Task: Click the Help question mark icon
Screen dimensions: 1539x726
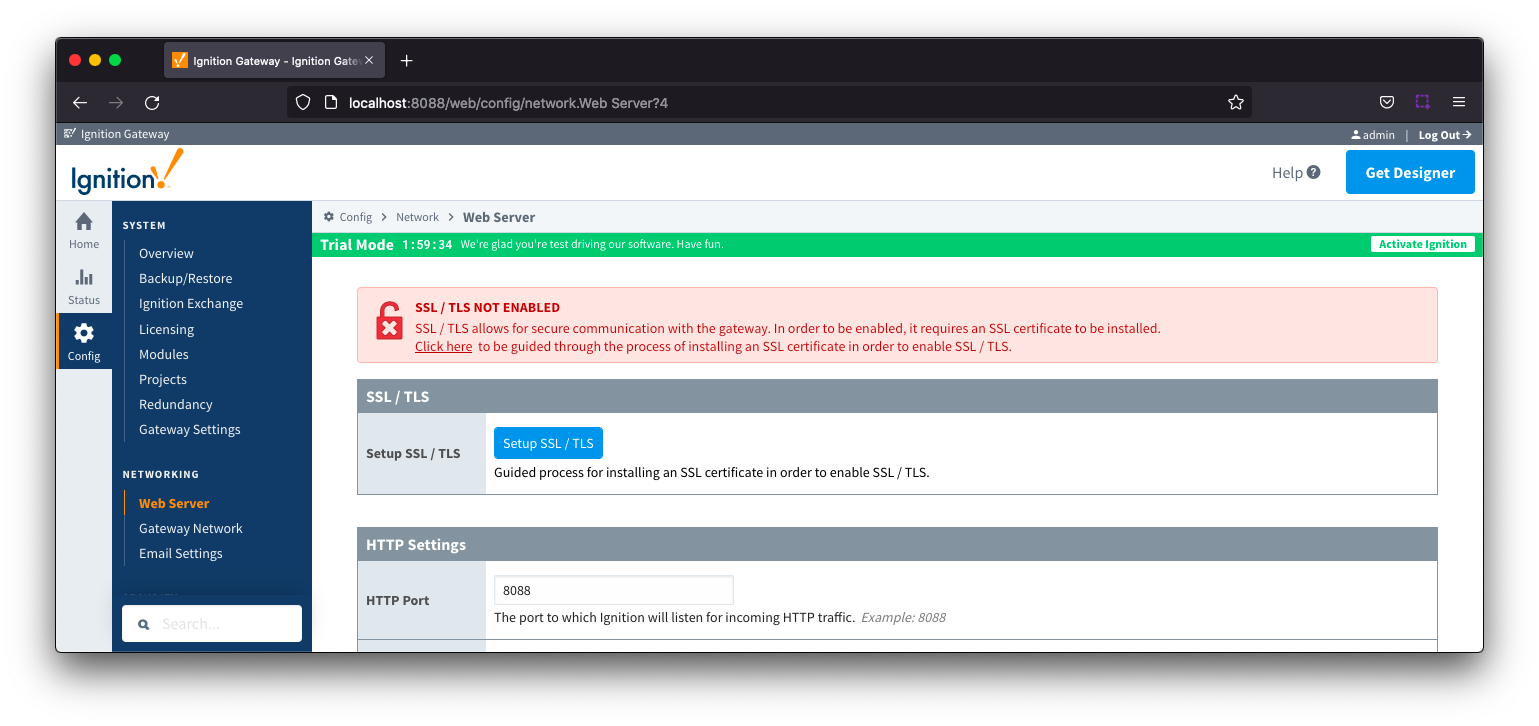Action: (1314, 172)
